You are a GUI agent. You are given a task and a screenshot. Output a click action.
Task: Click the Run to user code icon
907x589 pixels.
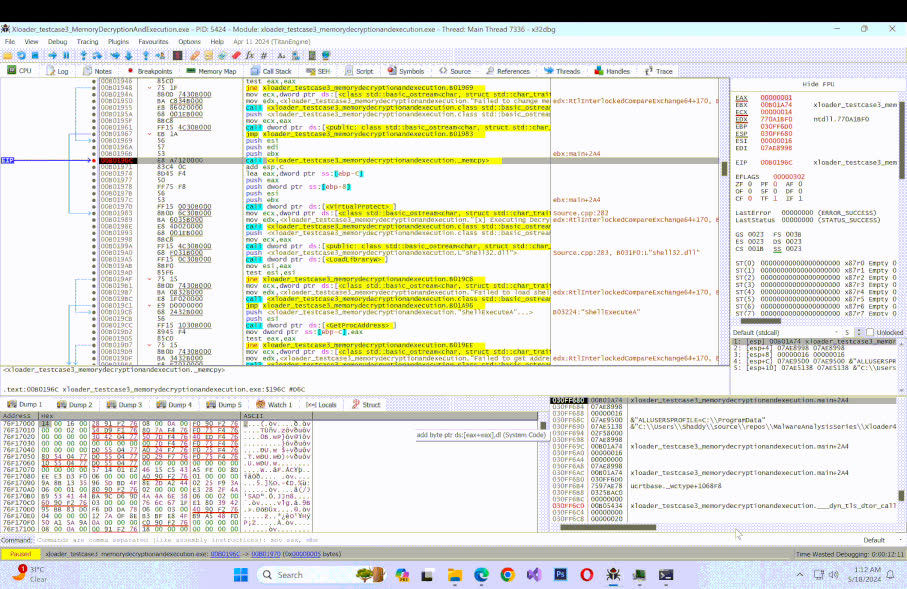click(x=160, y=56)
